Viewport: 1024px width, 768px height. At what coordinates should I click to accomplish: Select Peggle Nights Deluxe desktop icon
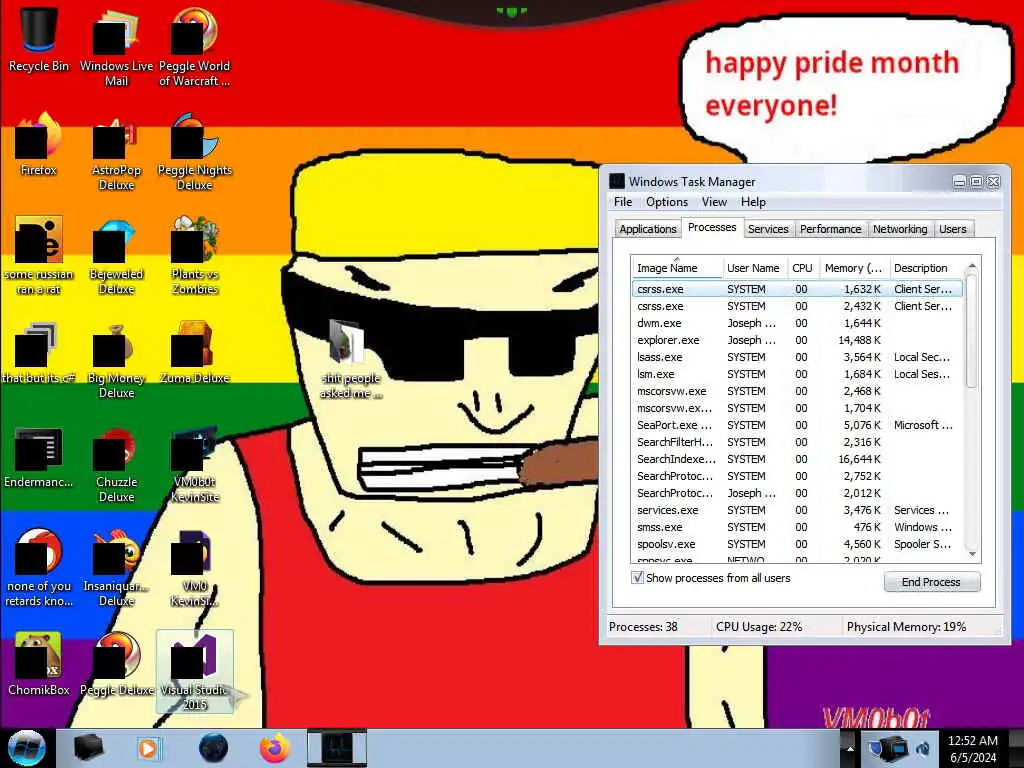point(194,152)
